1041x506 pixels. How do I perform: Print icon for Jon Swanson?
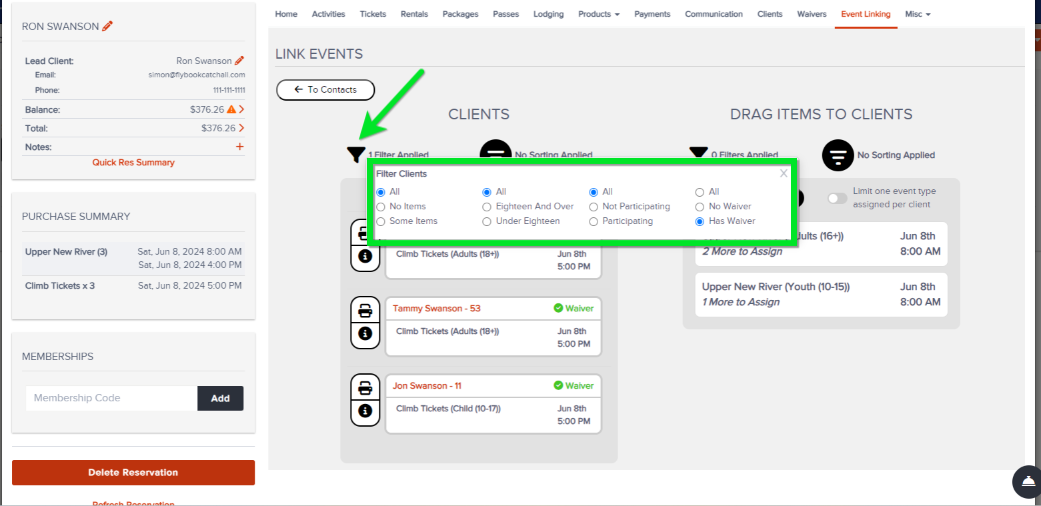click(x=365, y=387)
